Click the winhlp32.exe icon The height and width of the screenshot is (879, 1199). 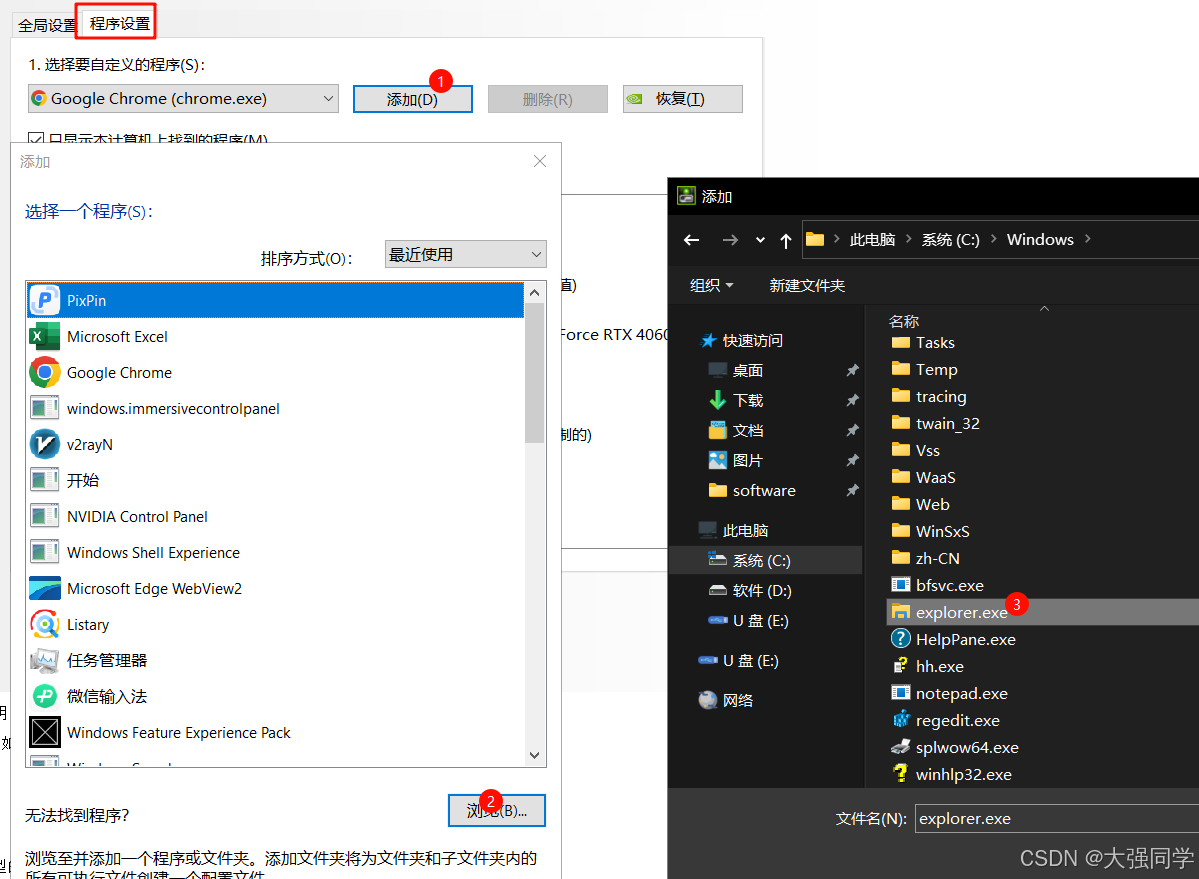click(x=901, y=774)
